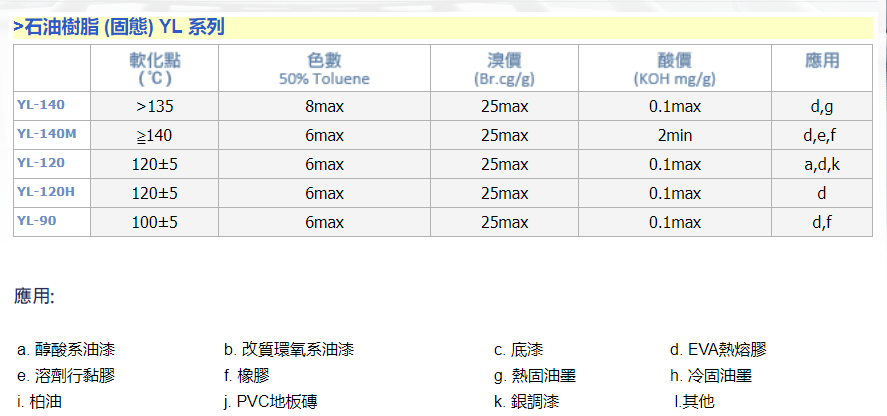Click YL-120 row softening point 120±5
The width and height of the screenshot is (887, 416).
pyautogui.click(x=154, y=164)
